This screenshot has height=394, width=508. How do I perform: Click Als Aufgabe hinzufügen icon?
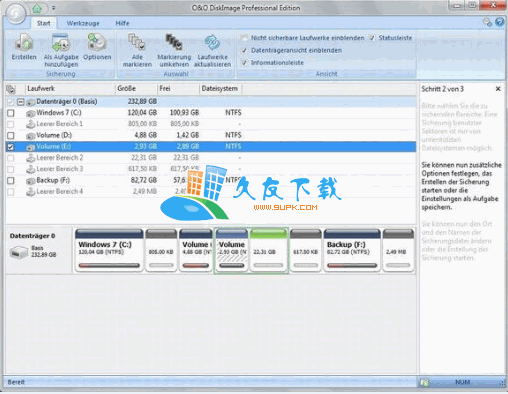point(61,43)
